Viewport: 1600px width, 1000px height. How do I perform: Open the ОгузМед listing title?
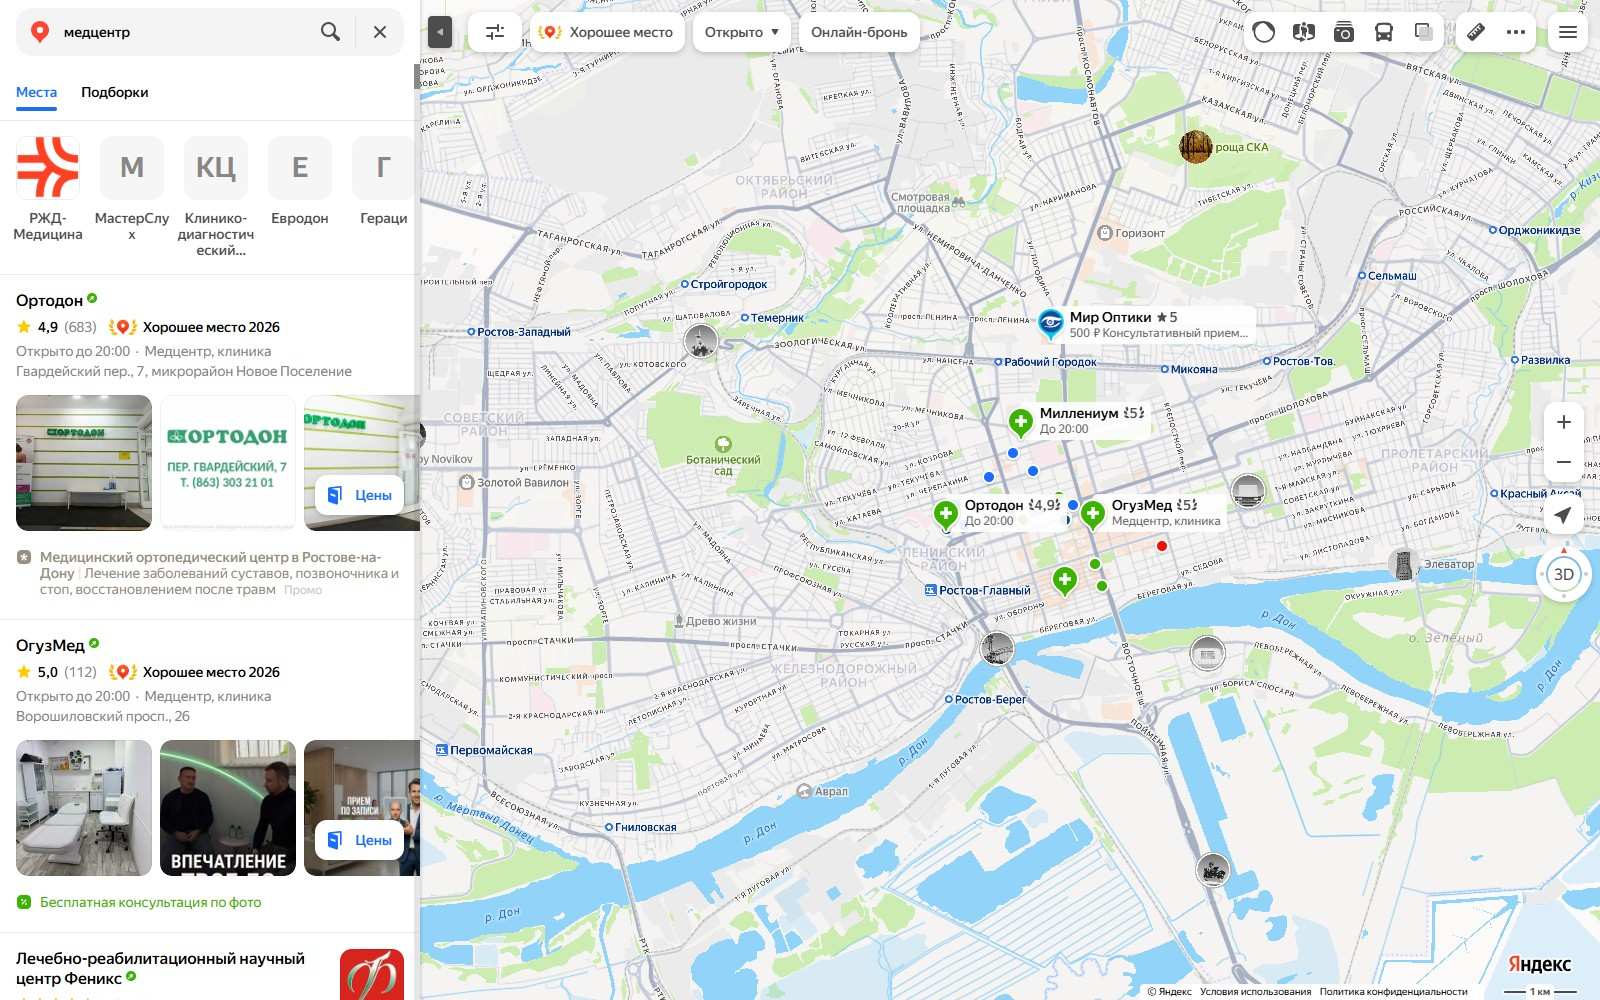pos(50,645)
